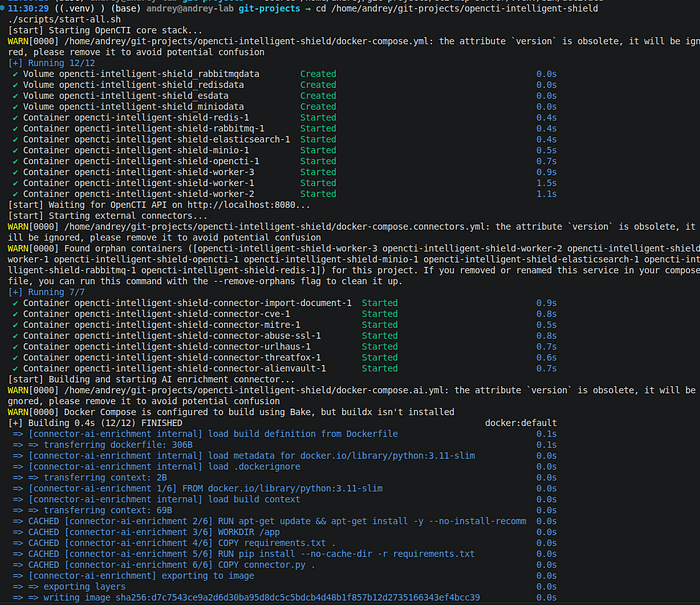
Task: Click the connector-abuse-ssl-1 container line
Action: (x=284, y=336)
